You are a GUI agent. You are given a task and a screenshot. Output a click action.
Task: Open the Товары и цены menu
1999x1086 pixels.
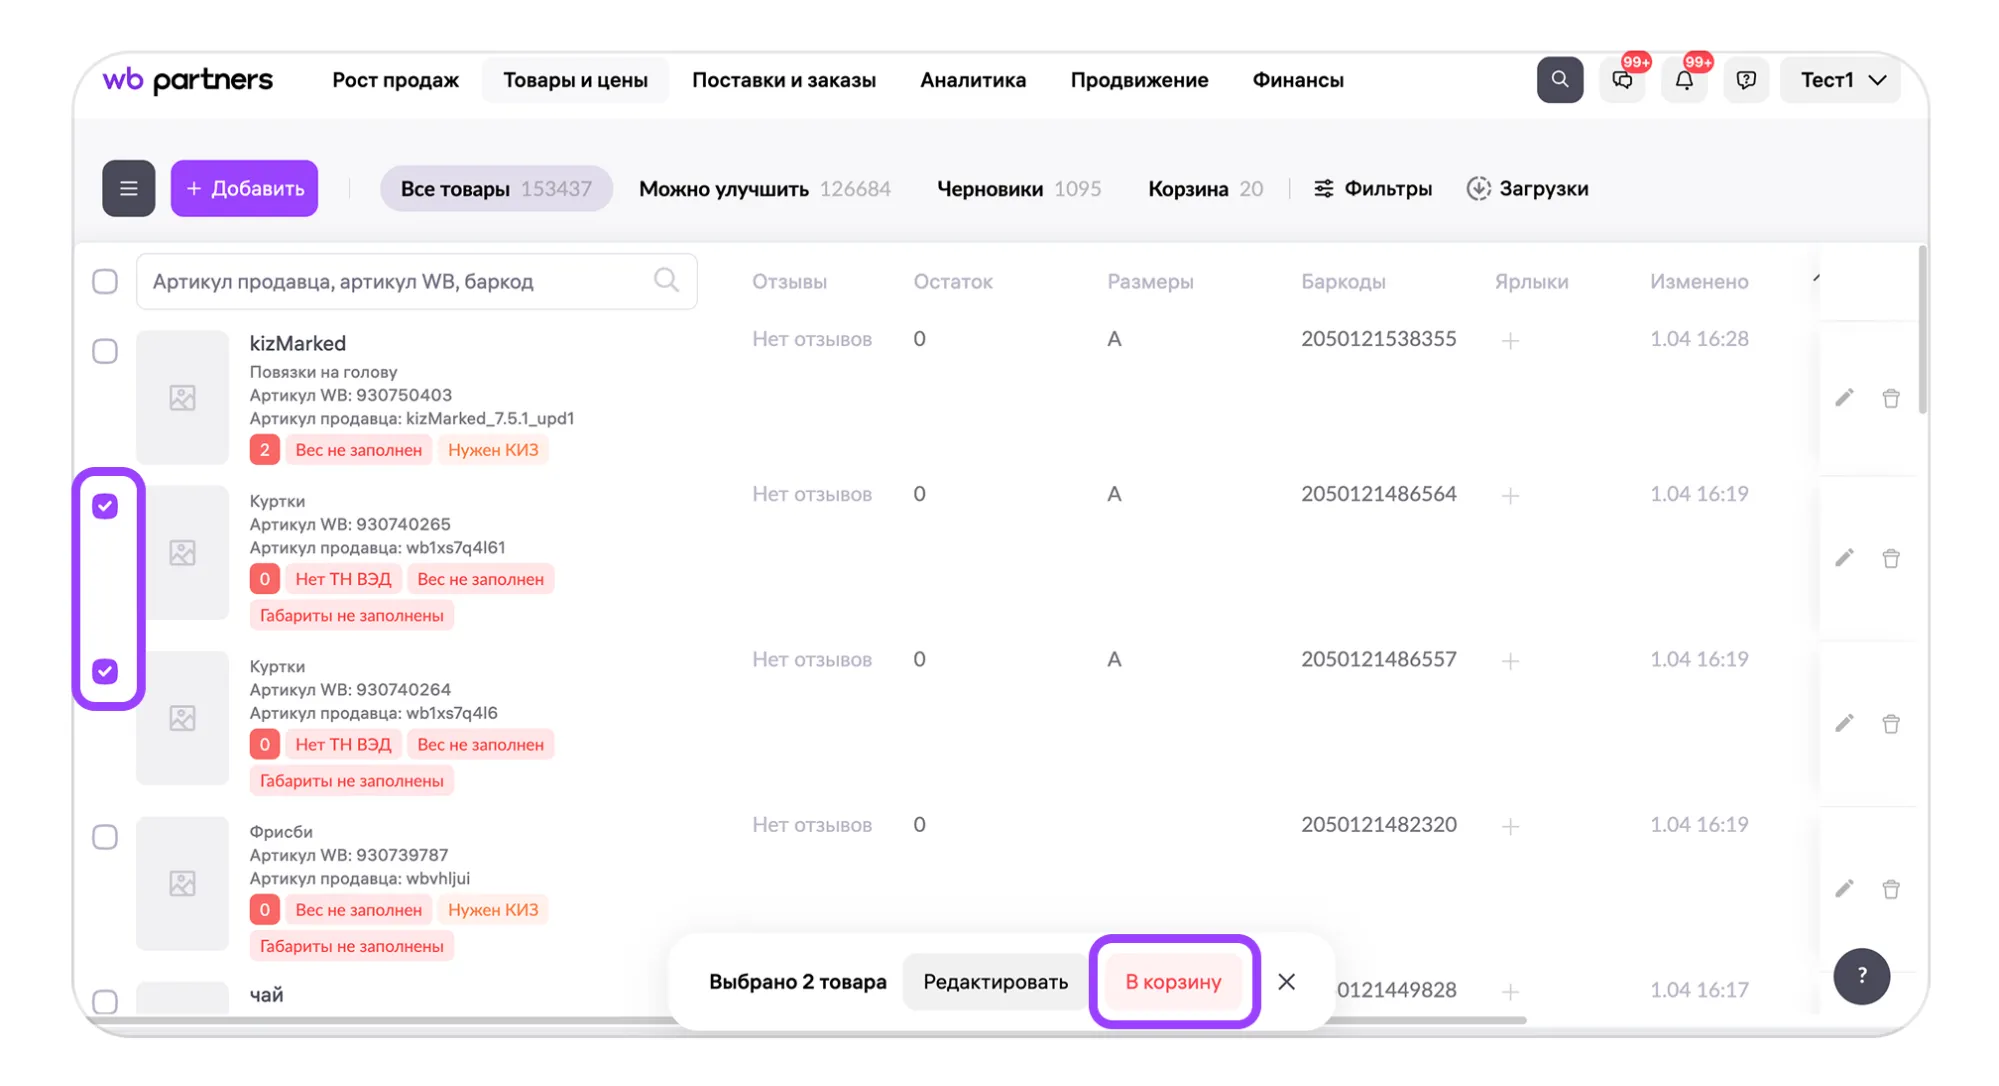tap(575, 80)
